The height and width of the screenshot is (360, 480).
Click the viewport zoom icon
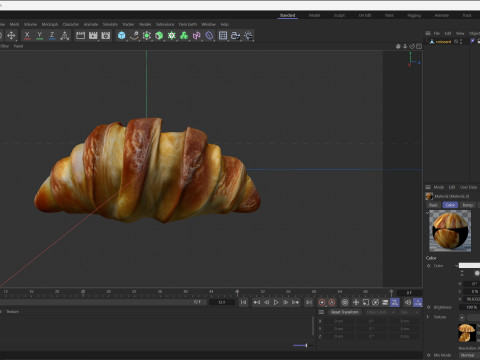(x=405, y=46)
